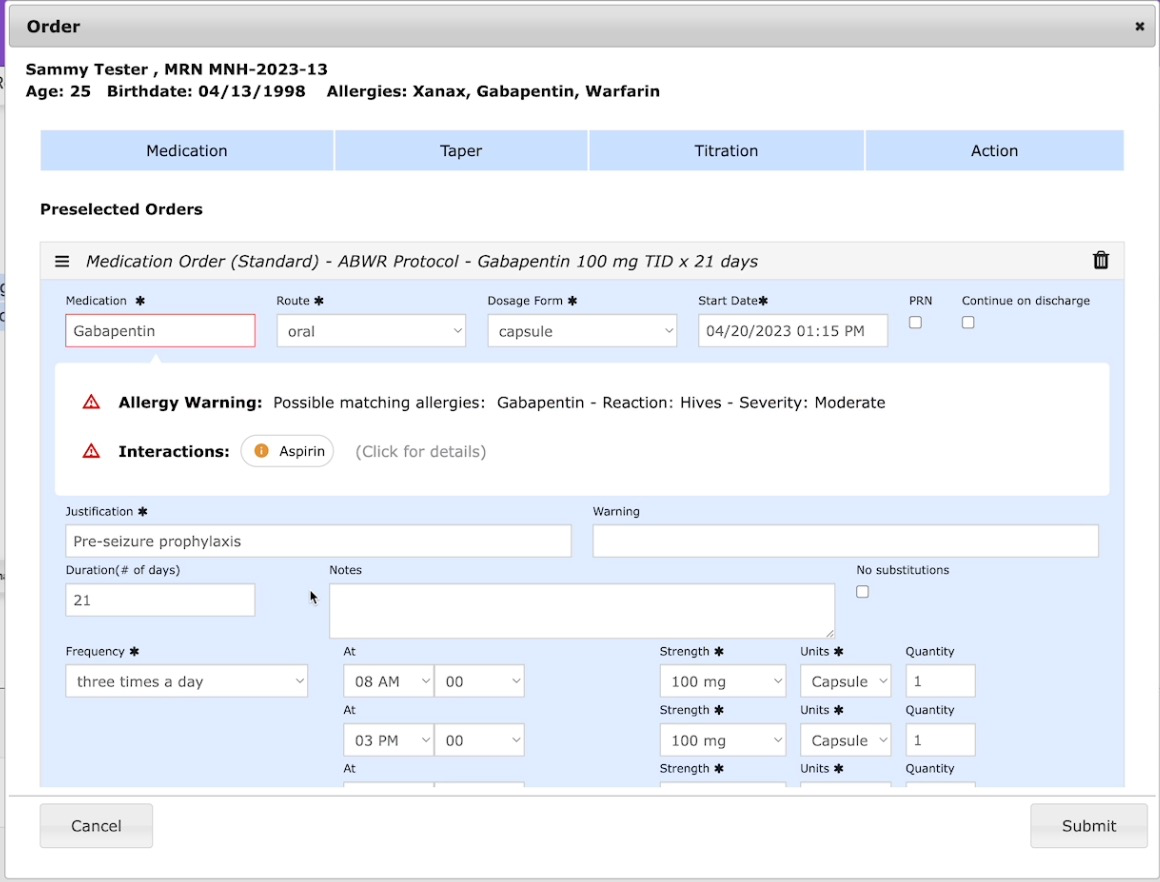1160x882 pixels.
Task: Tick the No substitutions checkbox
Action: click(x=863, y=592)
